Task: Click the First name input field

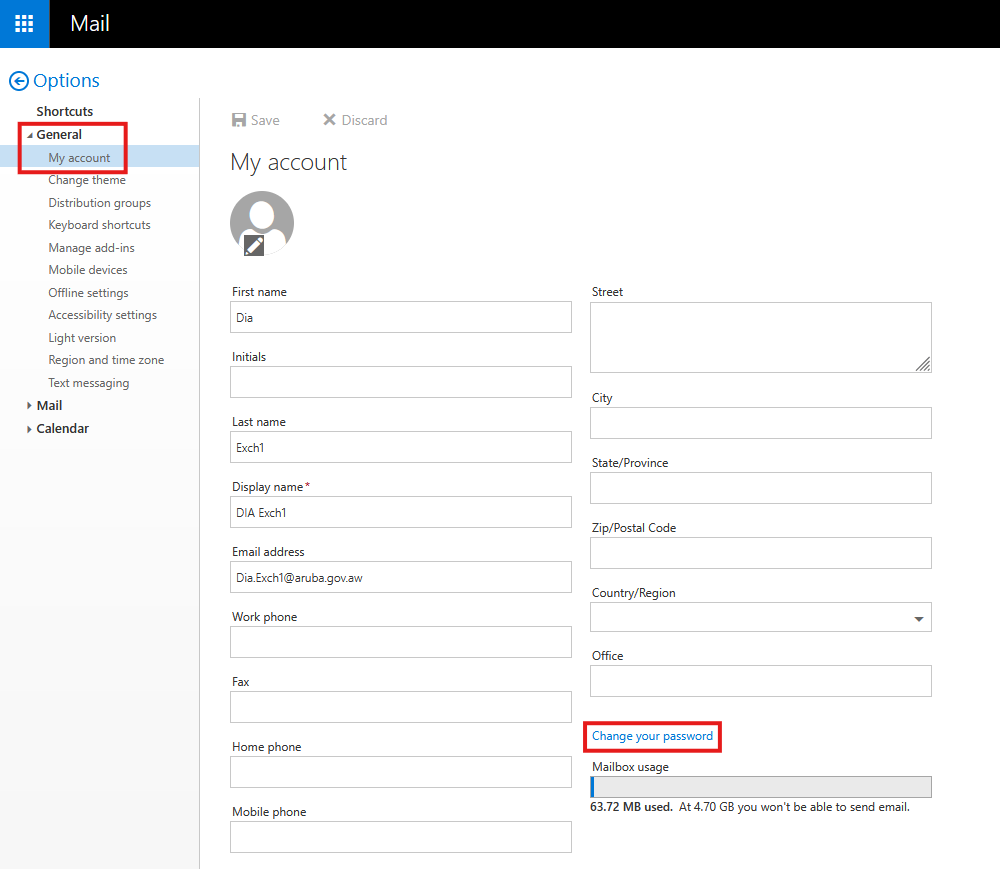Action: point(401,318)
